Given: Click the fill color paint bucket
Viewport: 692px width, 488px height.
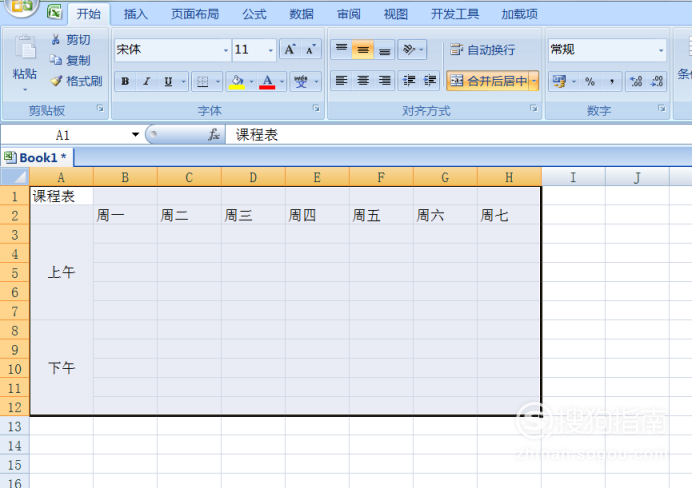Looking at the screenshot, I should point(237,82).
